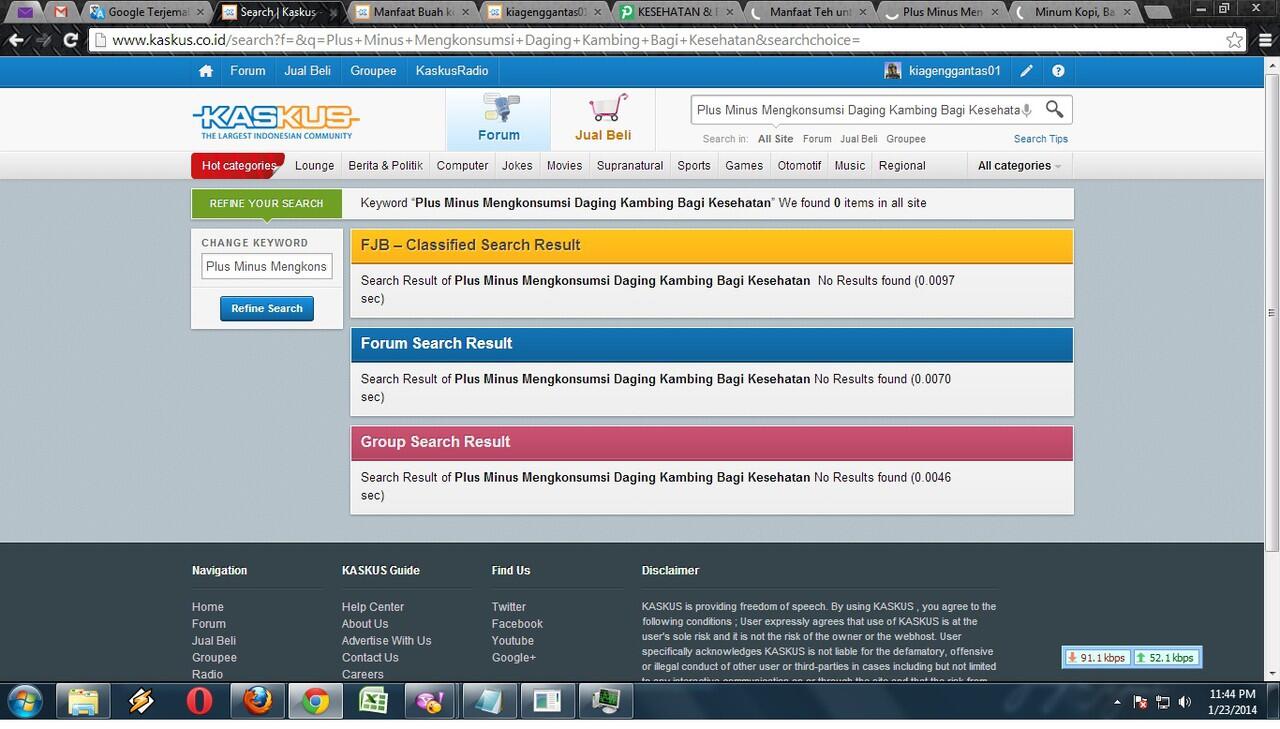Click the Refine Search button

point(267,308)
